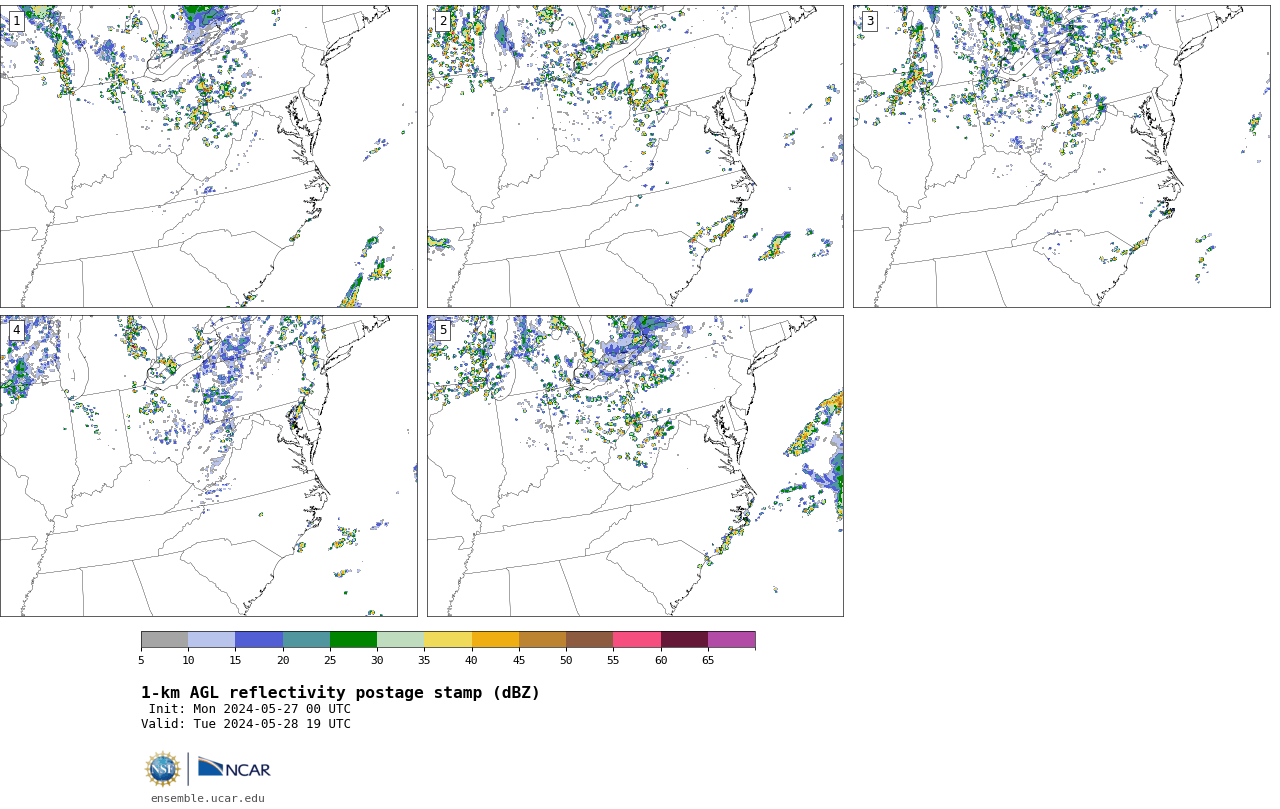Click the gray 5-10 dBZ color swatch
The height and width of the screenshot is (809, 1280).
pos(164,640)
